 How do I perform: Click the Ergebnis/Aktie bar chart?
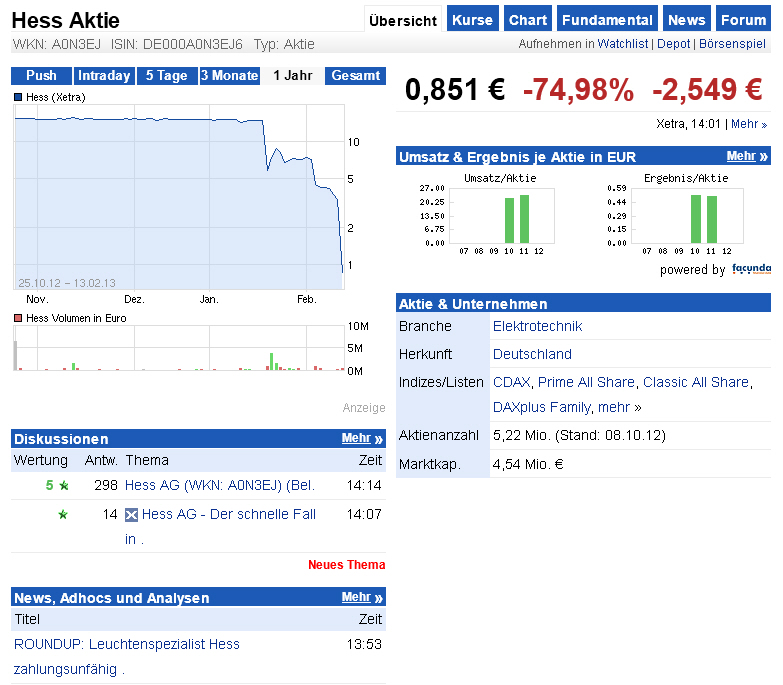[x=687, y=216]
